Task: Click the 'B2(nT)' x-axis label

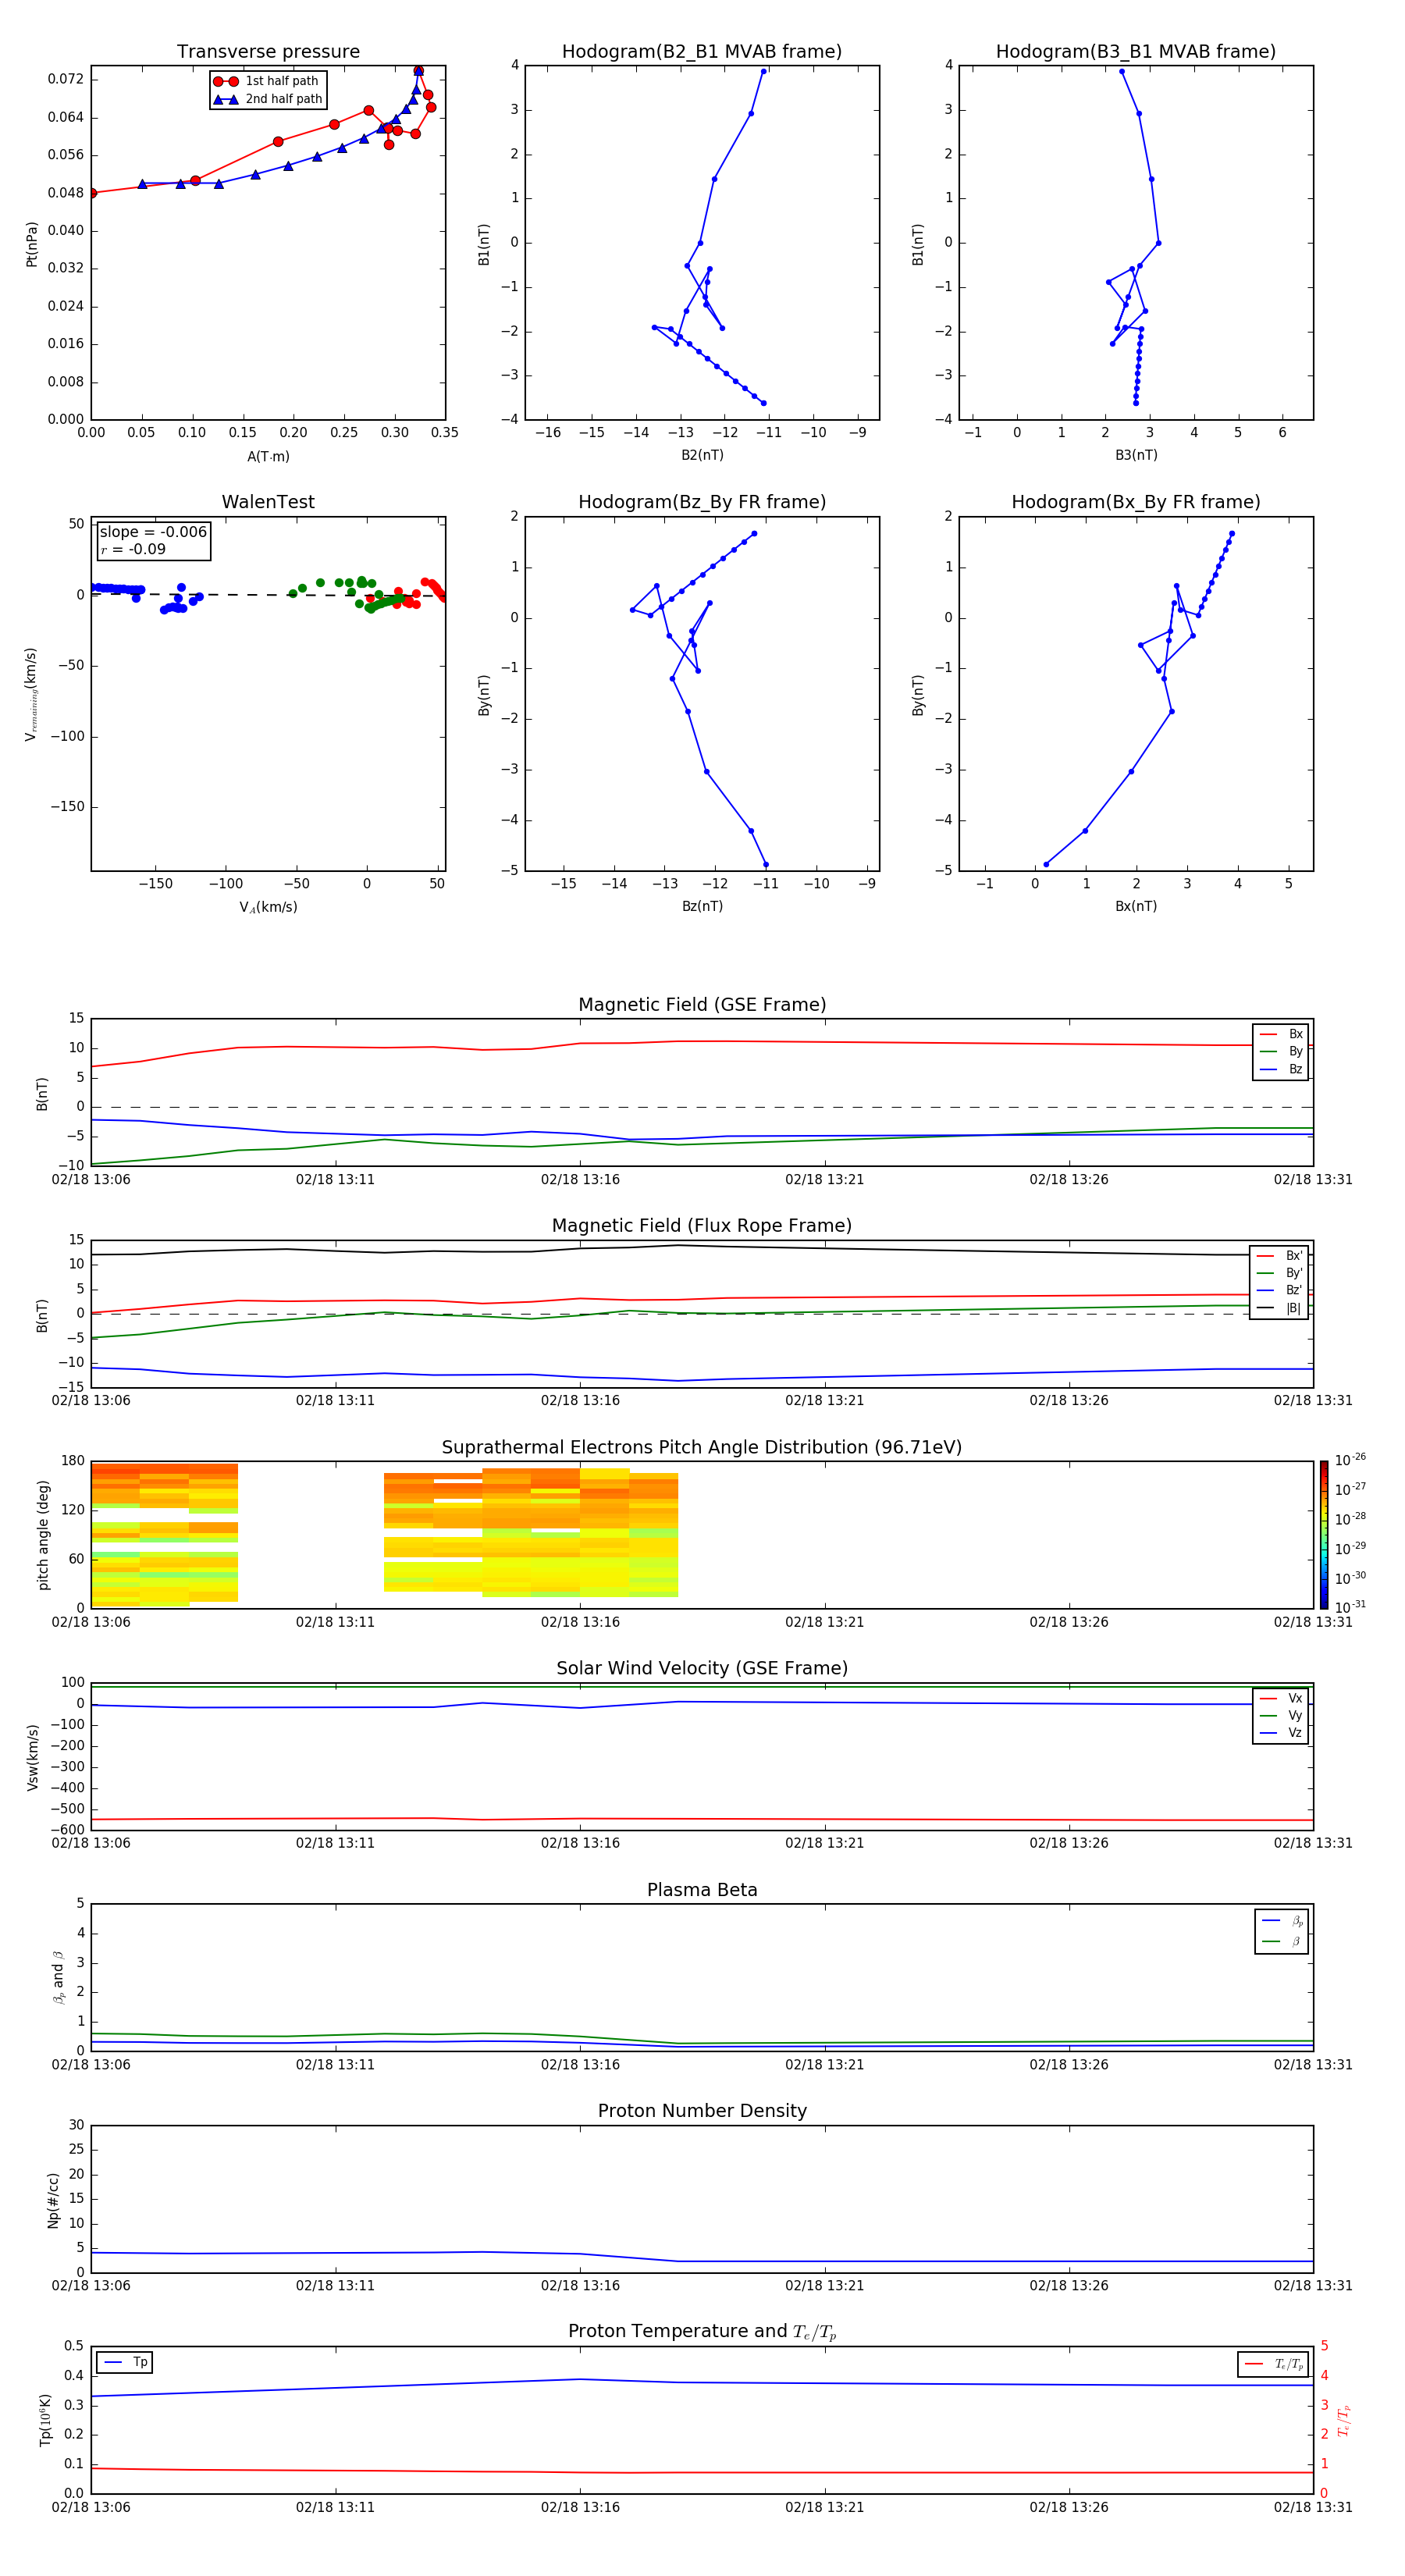Action: 702,455
